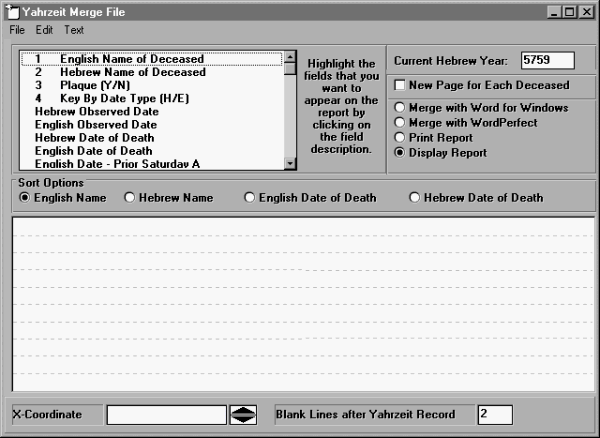Select Hebrew Observed Date in field list

click(x=96, y=112)
